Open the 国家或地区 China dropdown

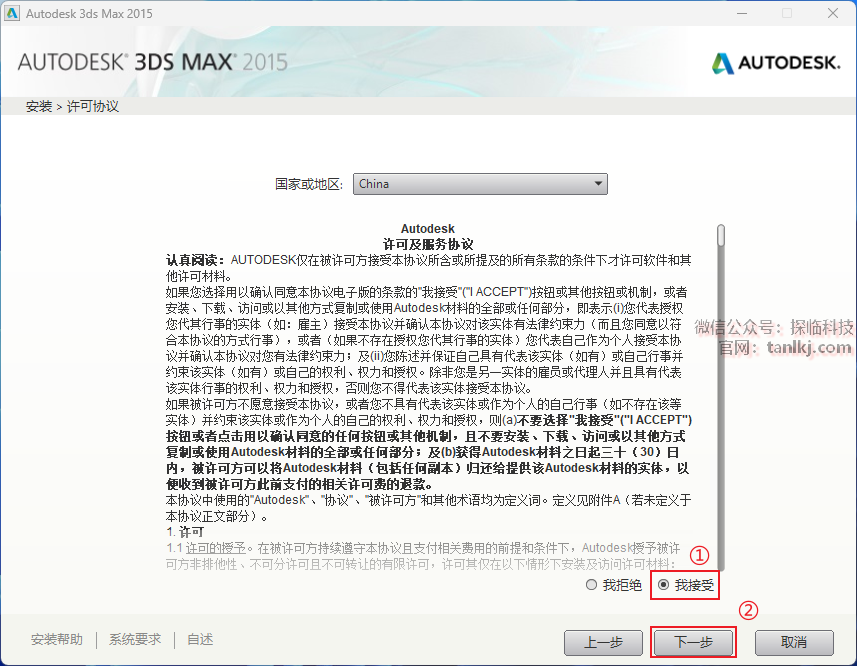point(480,184)
